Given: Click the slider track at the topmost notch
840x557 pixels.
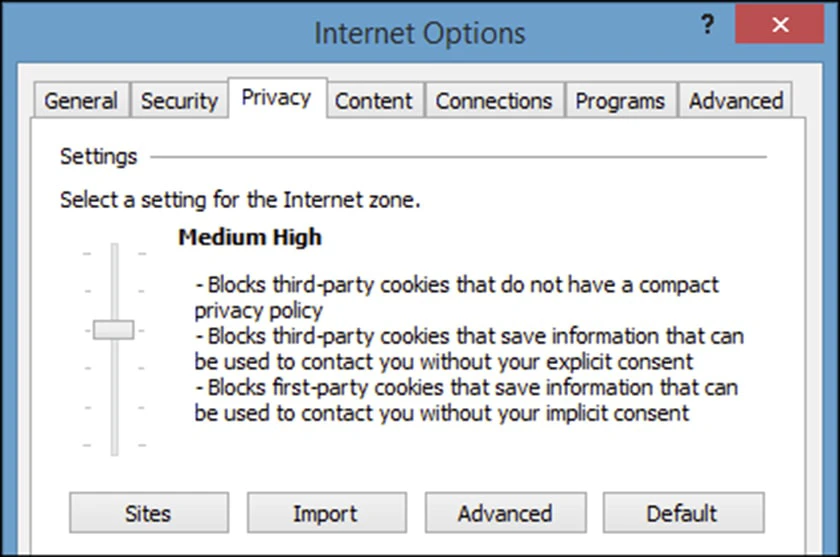Looking at the screenshot, I should click(x=114, y=253).
